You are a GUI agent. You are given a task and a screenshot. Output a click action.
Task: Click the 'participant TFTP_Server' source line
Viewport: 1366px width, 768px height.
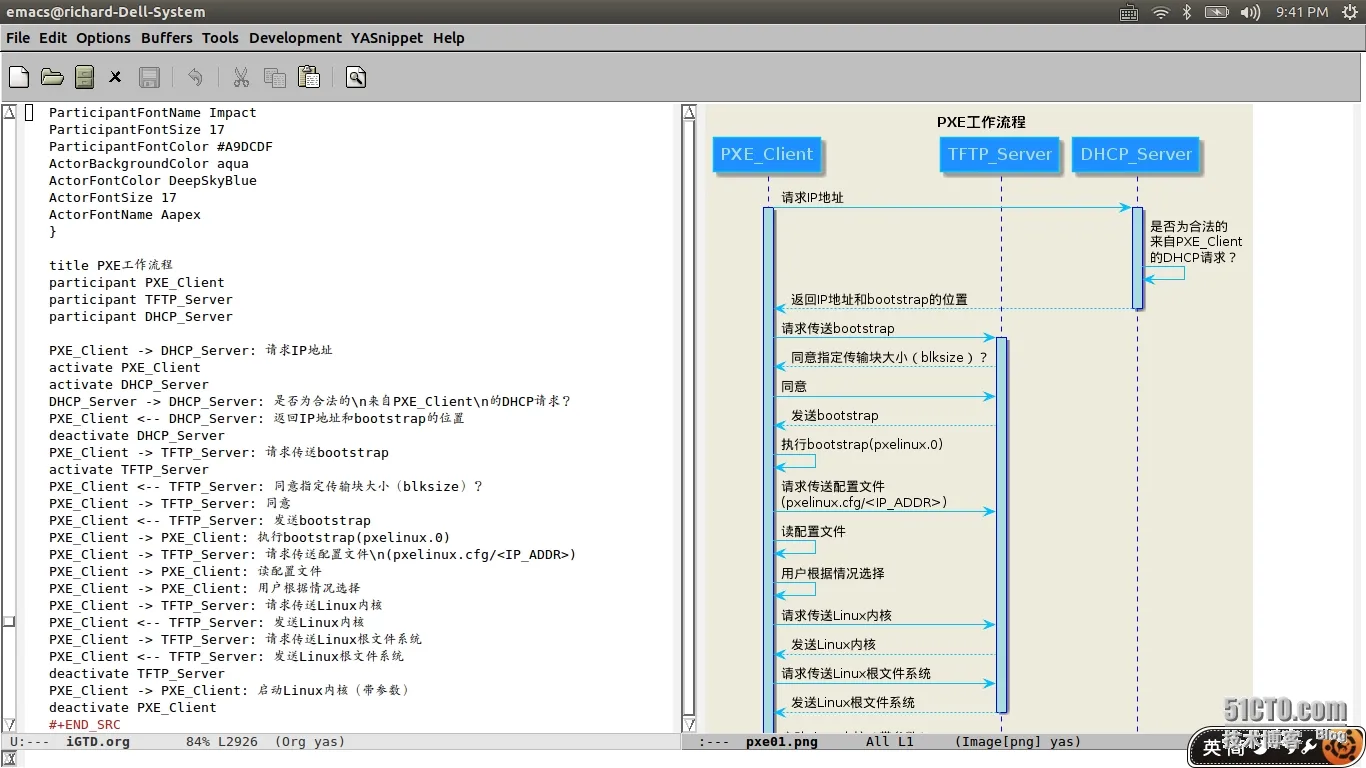140,300
